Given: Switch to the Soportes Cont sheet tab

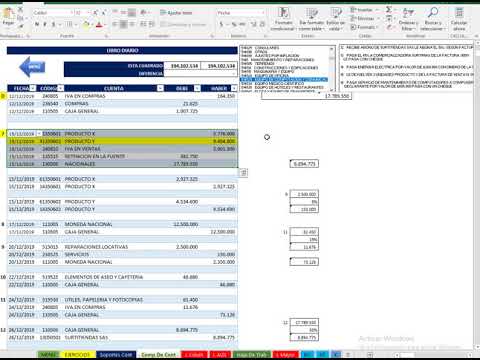Looking at the screenshot, I should point(116,355).
